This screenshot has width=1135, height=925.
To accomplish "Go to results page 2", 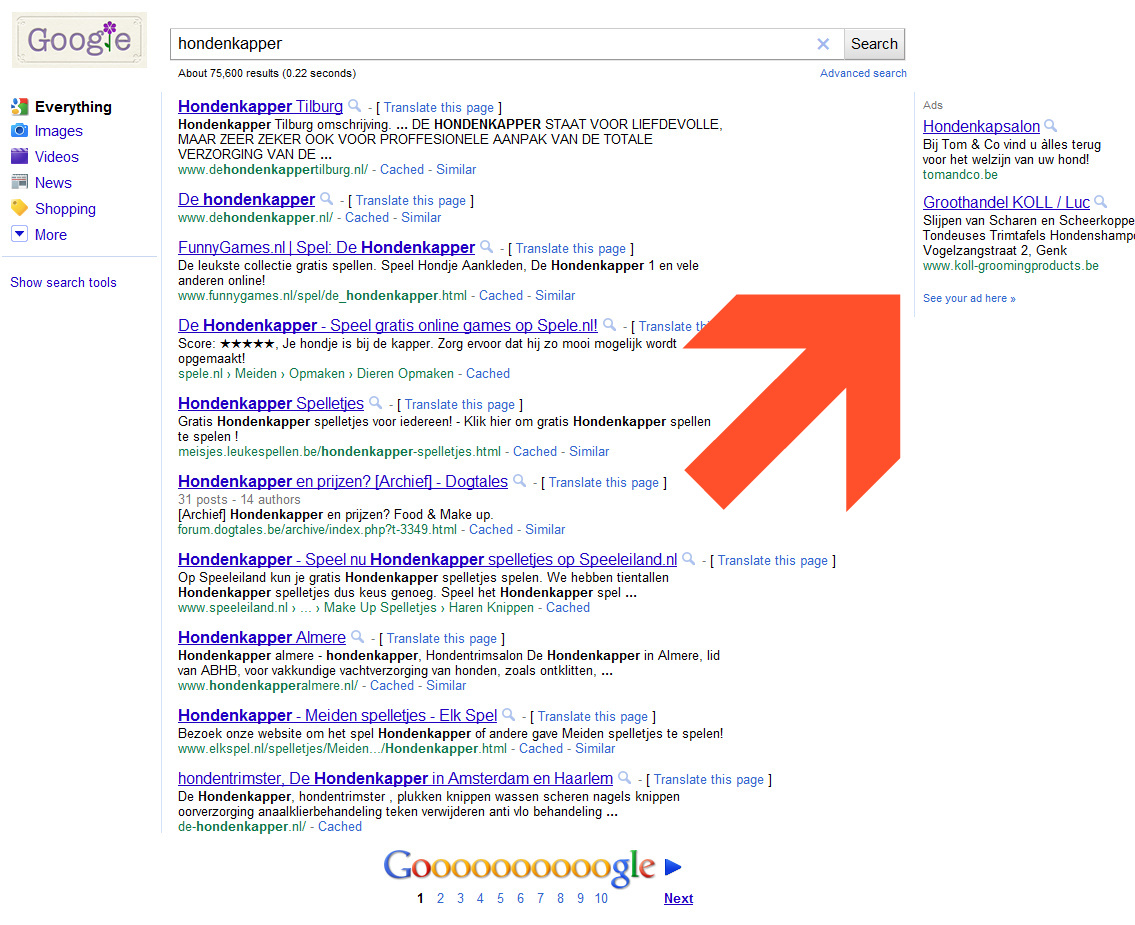I will click(x=440, y=898).
